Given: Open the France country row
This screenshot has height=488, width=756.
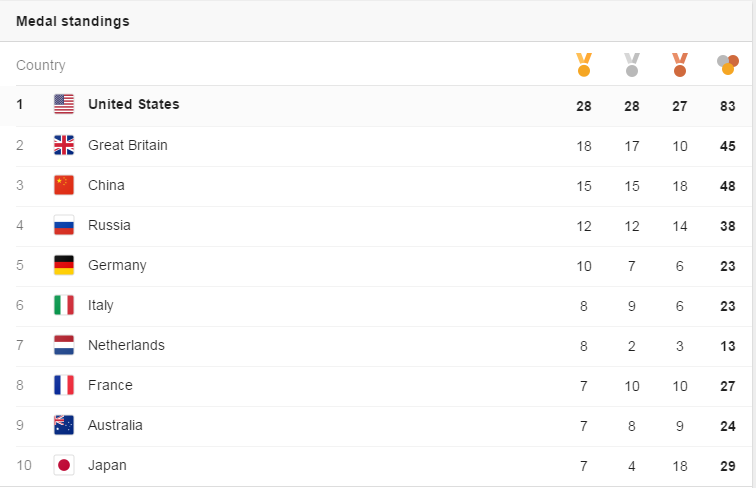Looking at the screenshot, I should click(384, 386).
